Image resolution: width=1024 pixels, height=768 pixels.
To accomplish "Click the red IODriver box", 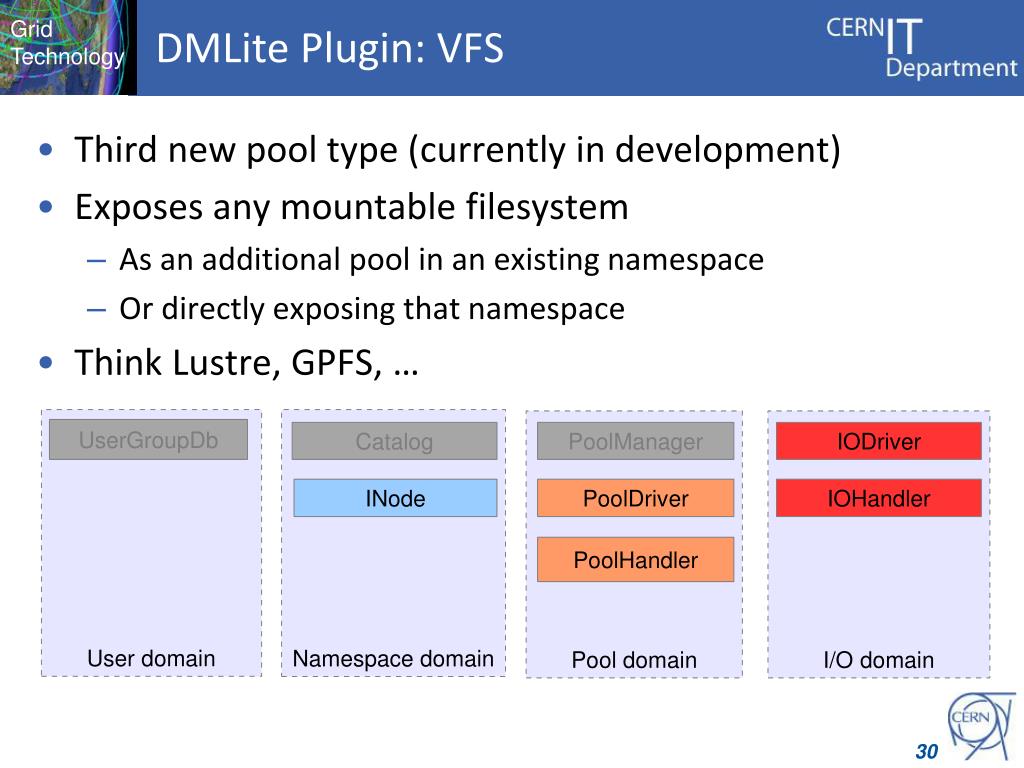I will (x=878, y=441).
